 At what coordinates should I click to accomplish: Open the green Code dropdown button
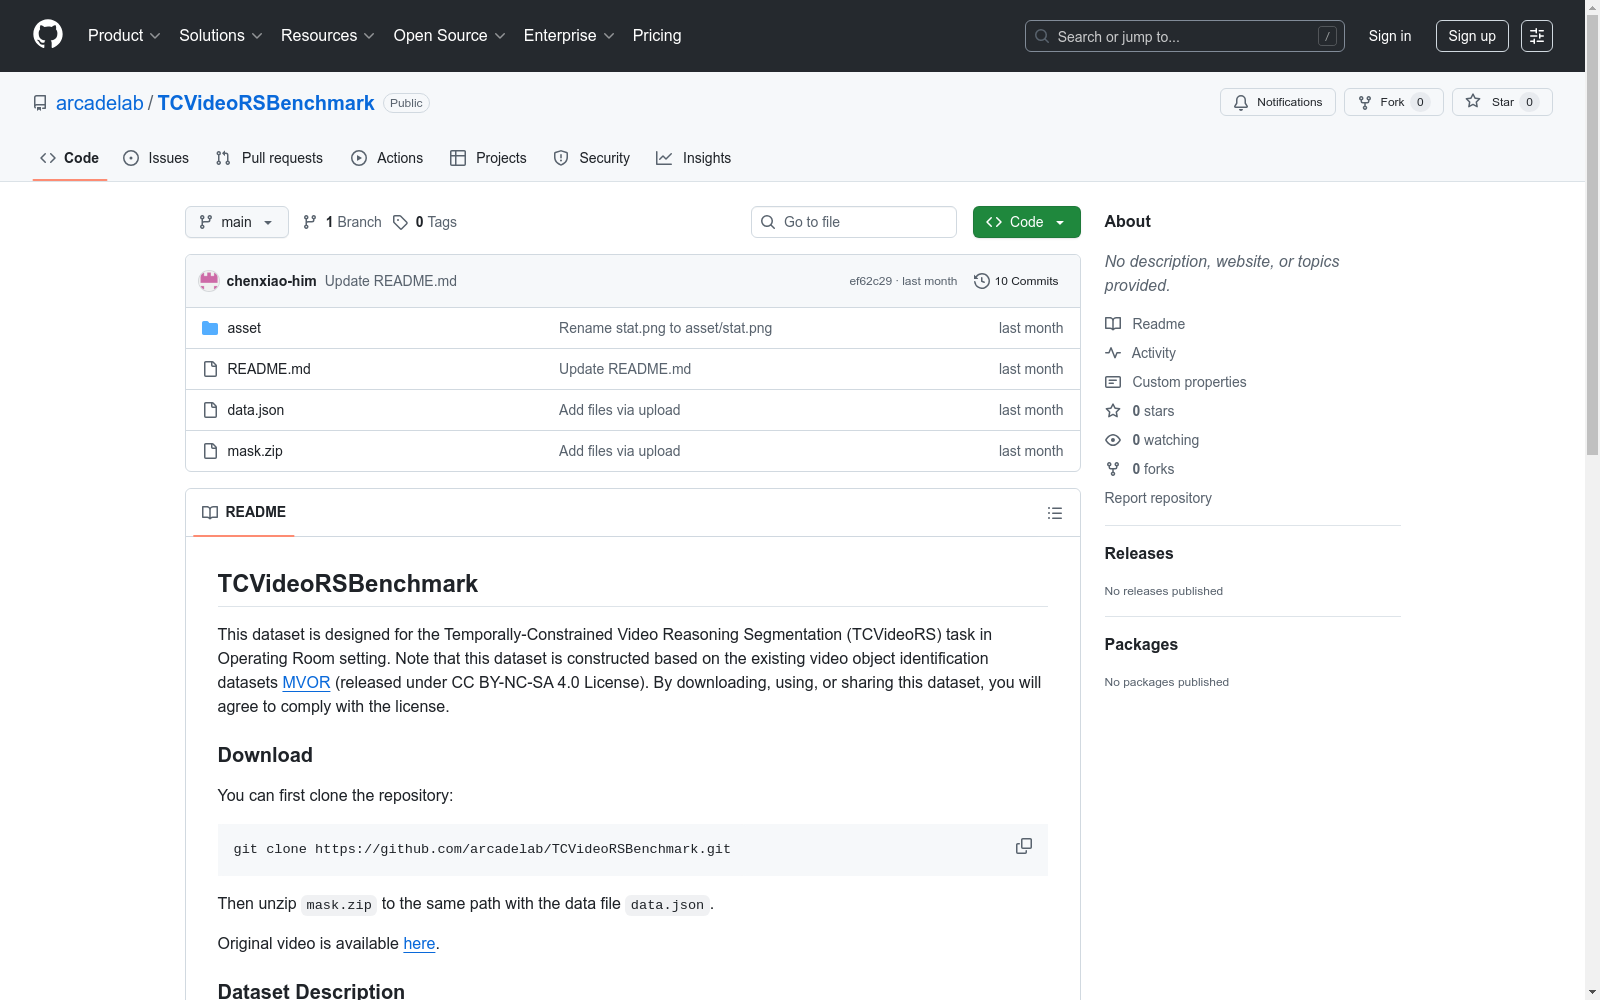tap(1026, 222)
